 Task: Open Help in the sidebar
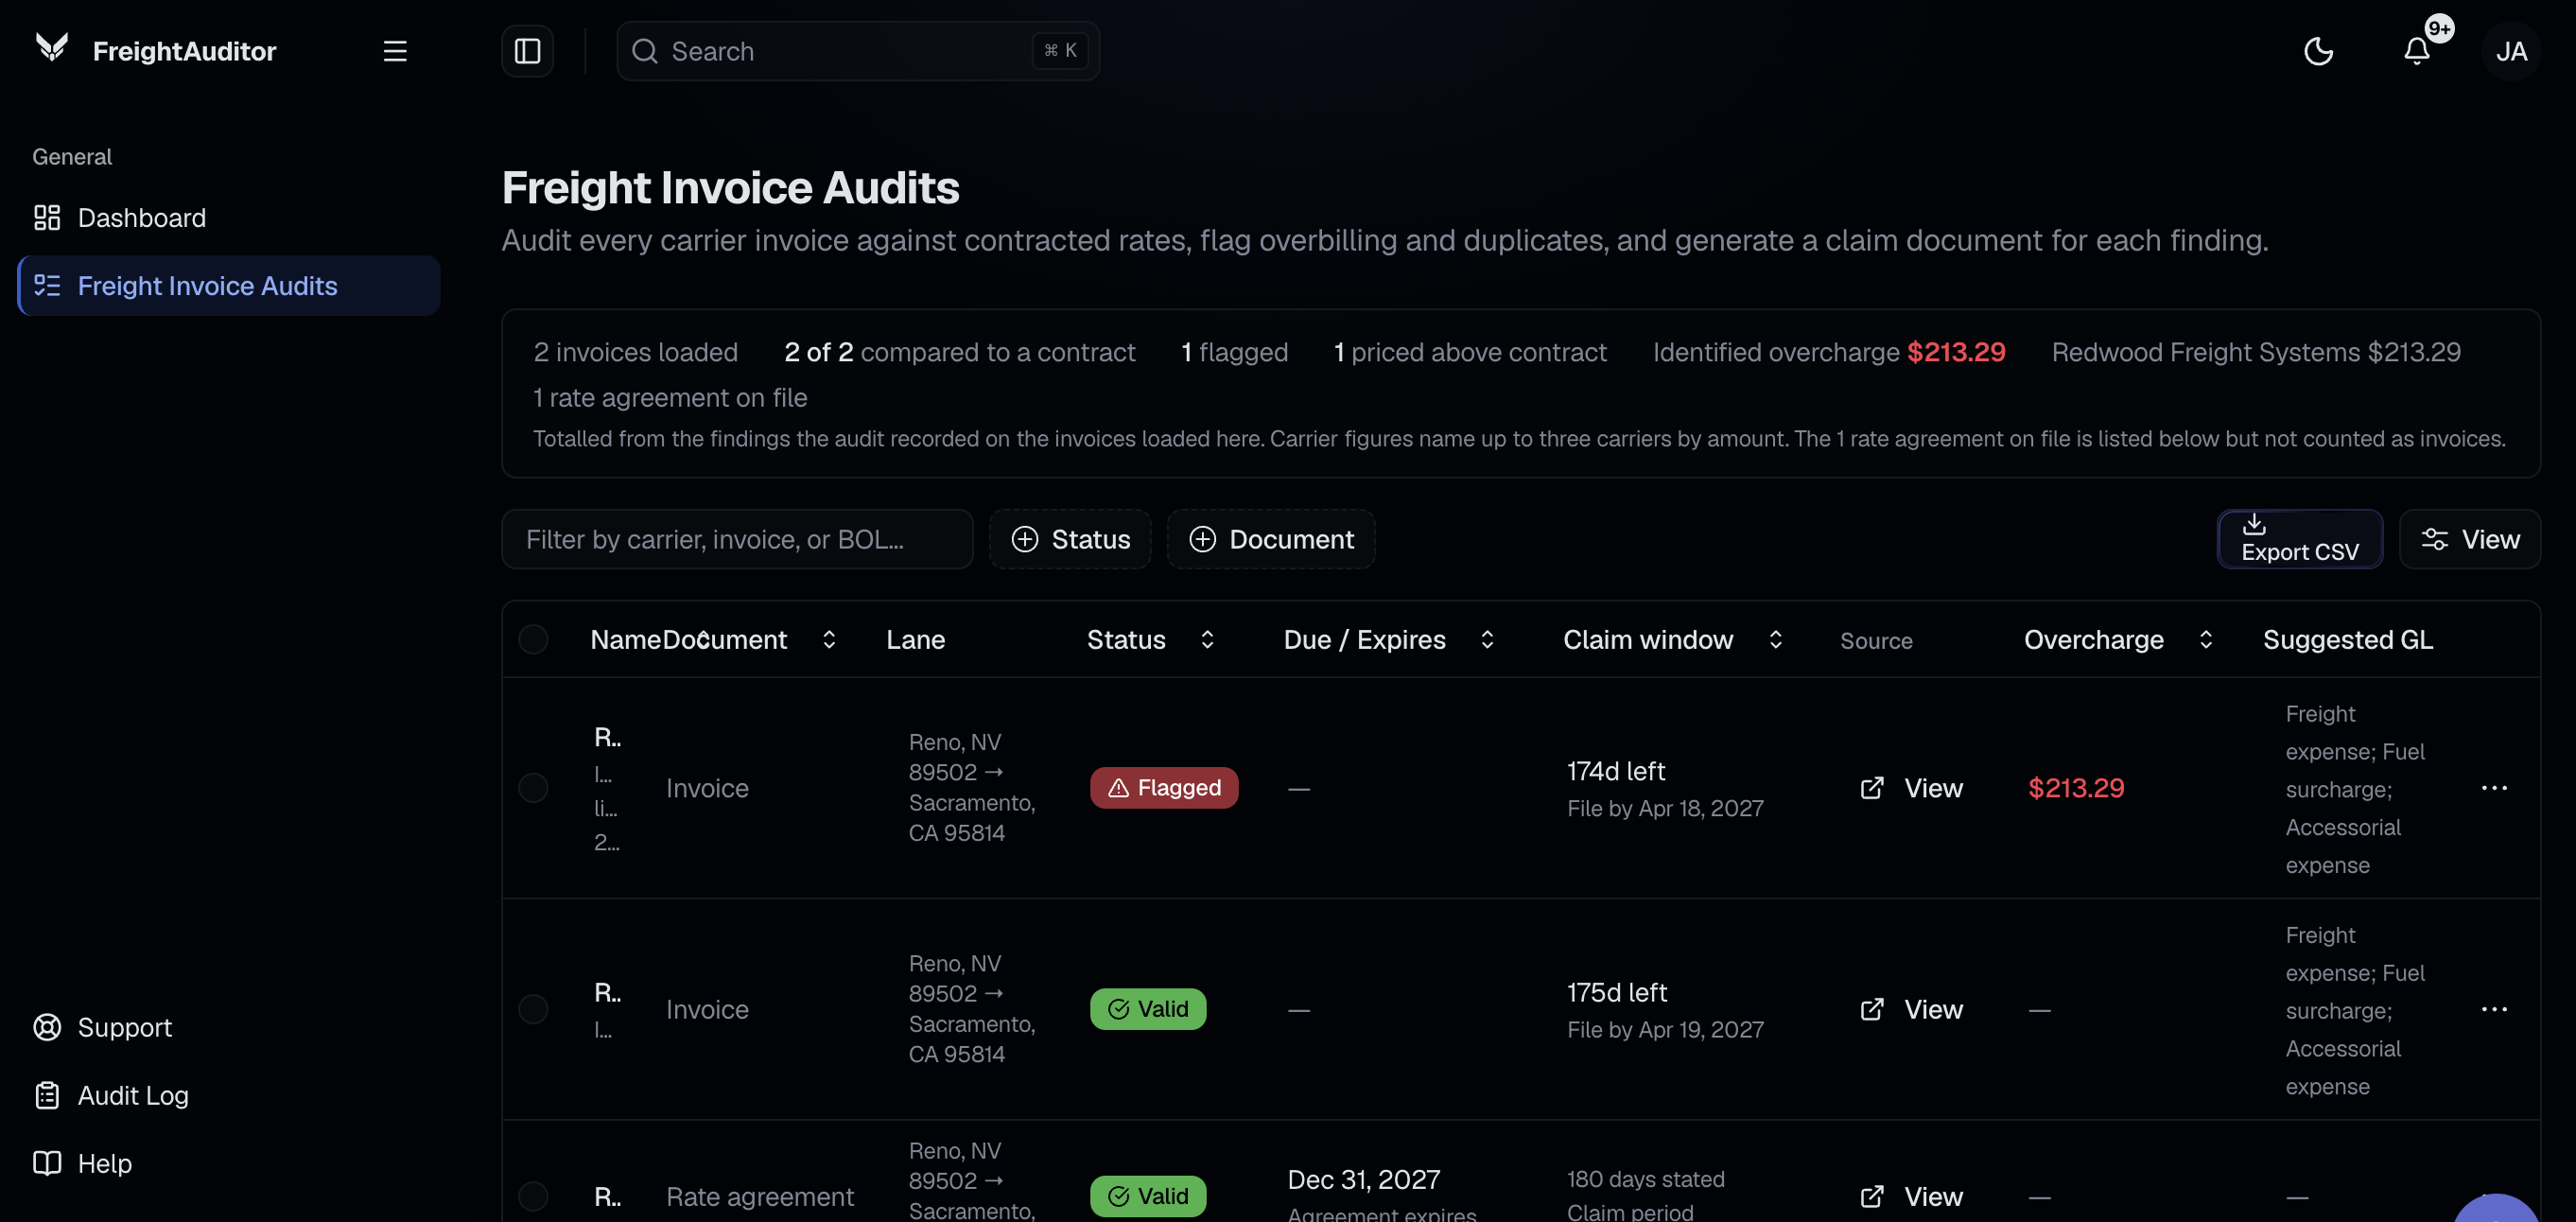229,1163
